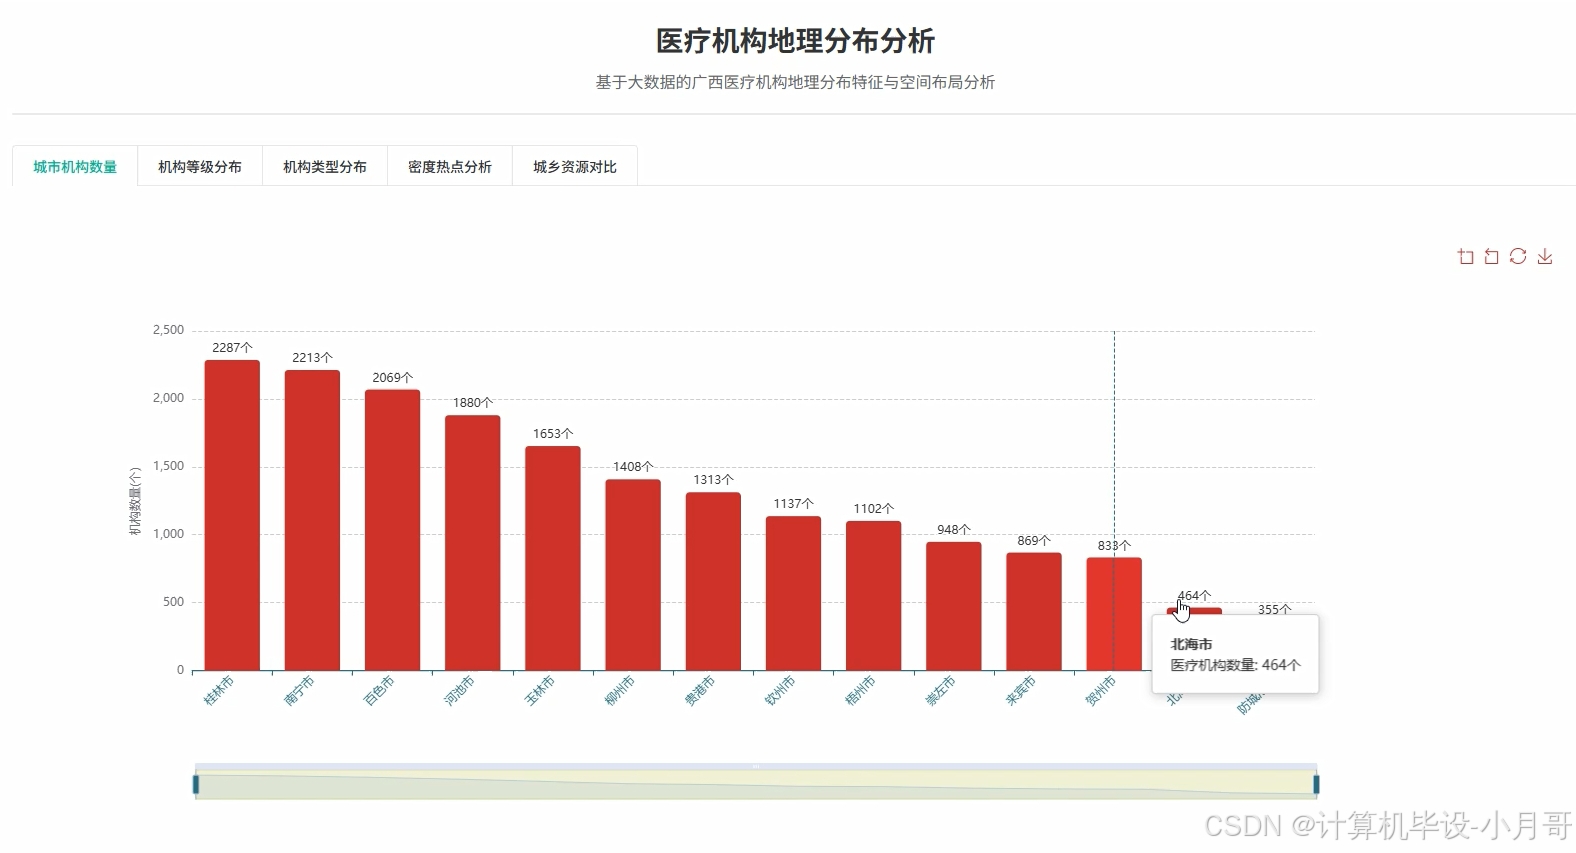Click the x-axis label 梧州市
This screenshot has height=853, width=1576.
[x=860, y=690]
